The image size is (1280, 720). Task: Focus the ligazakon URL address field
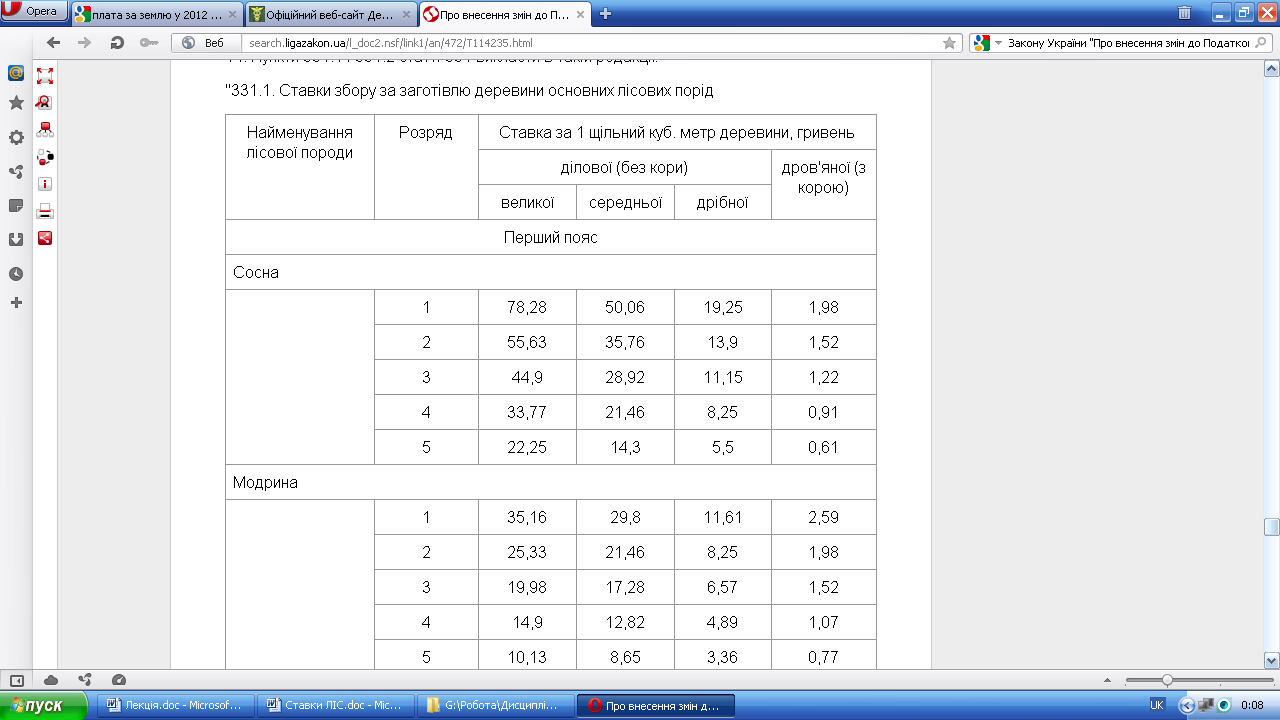(x=590, y=43)
